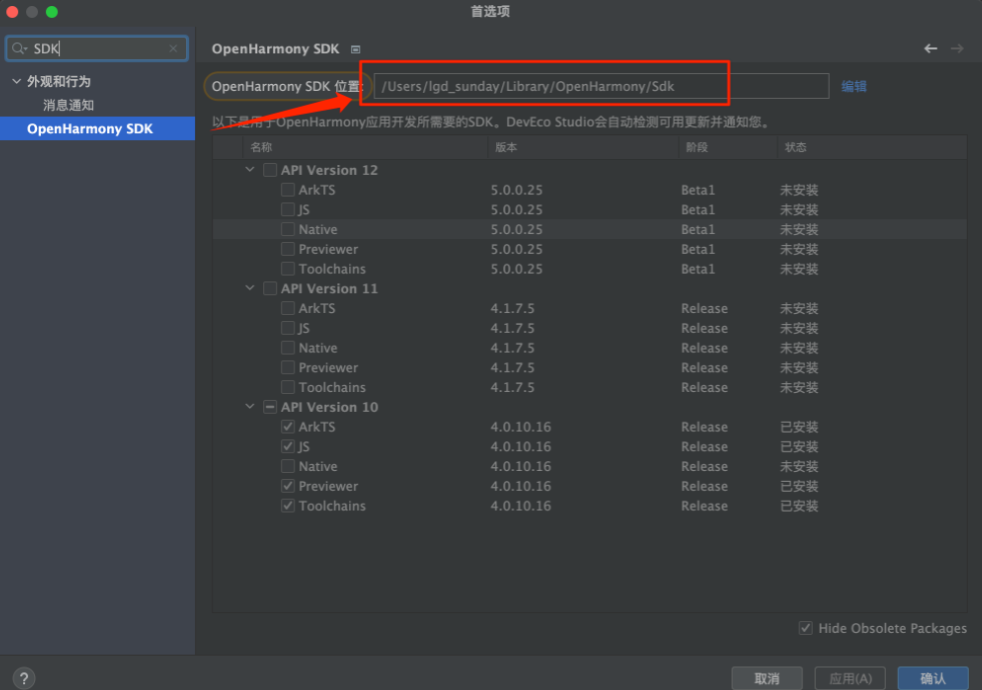Screen dimensions: 982x690
Task: Click the search magnifier icon
Action: [19, 49]
